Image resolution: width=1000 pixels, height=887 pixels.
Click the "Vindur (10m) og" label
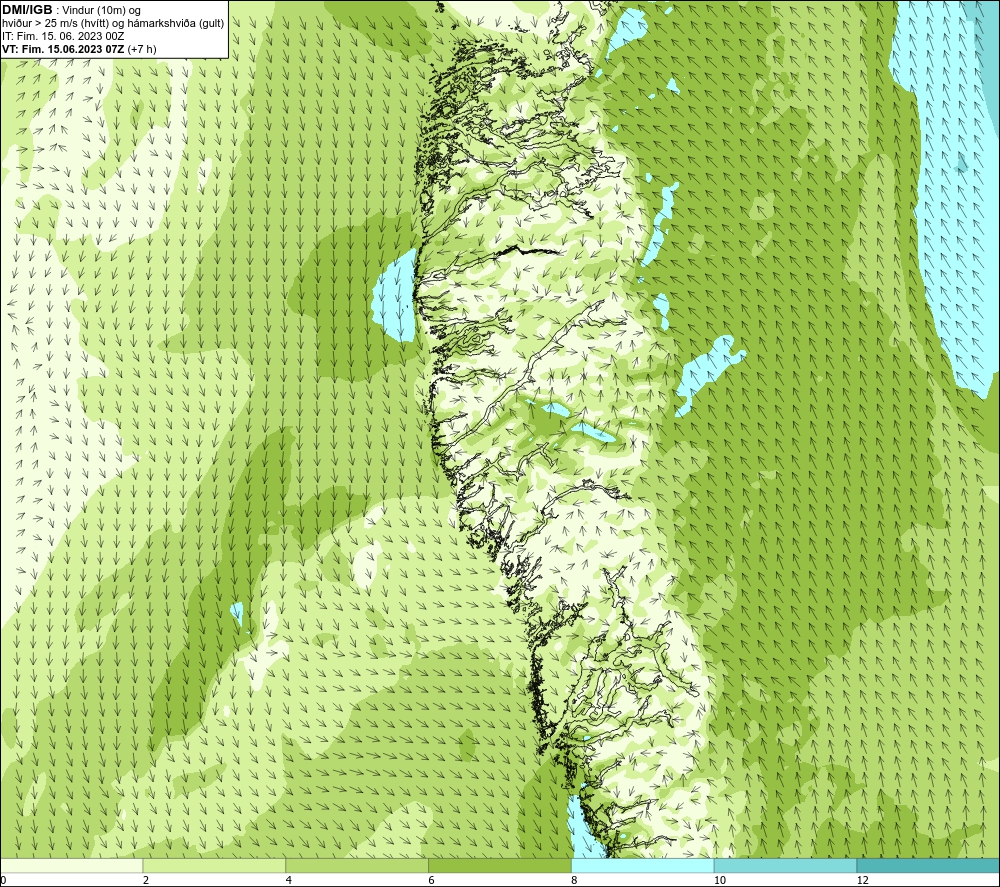click(x=101, y=10)
